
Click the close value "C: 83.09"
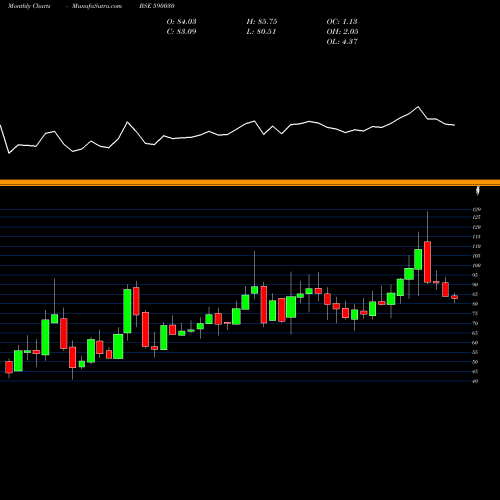point(182,32)
